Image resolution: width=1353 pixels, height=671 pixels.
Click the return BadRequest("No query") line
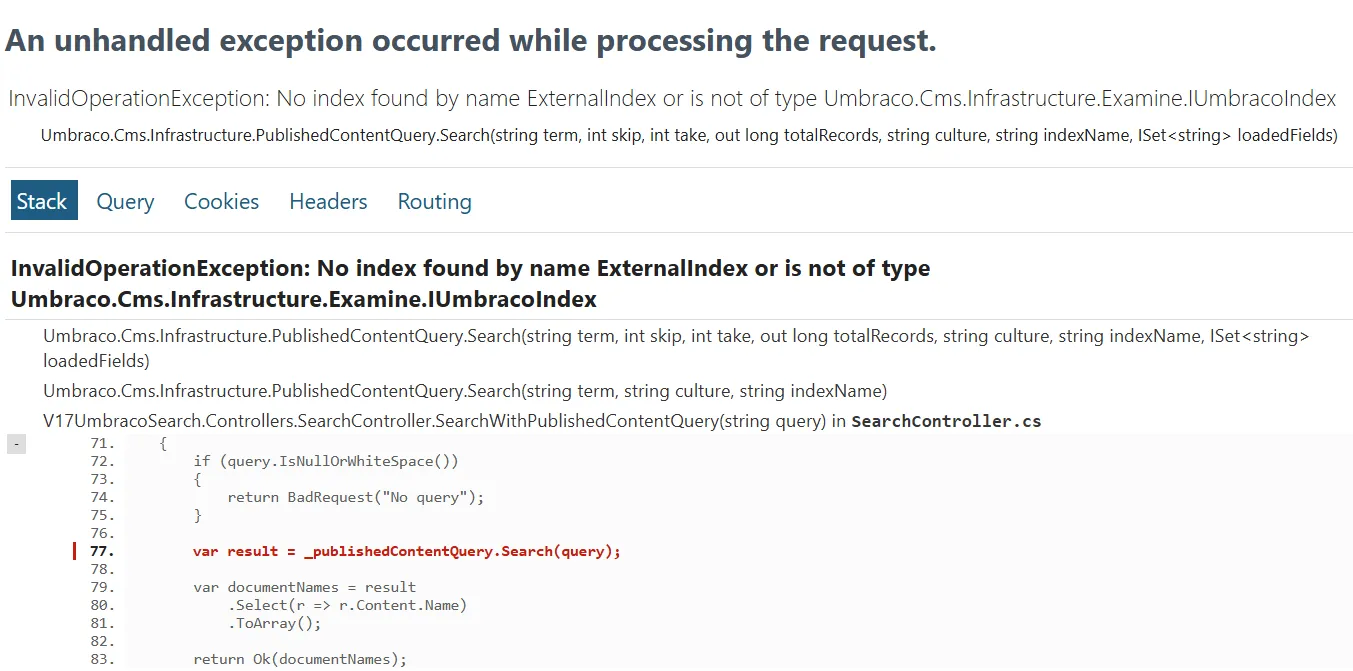[355, 497]
